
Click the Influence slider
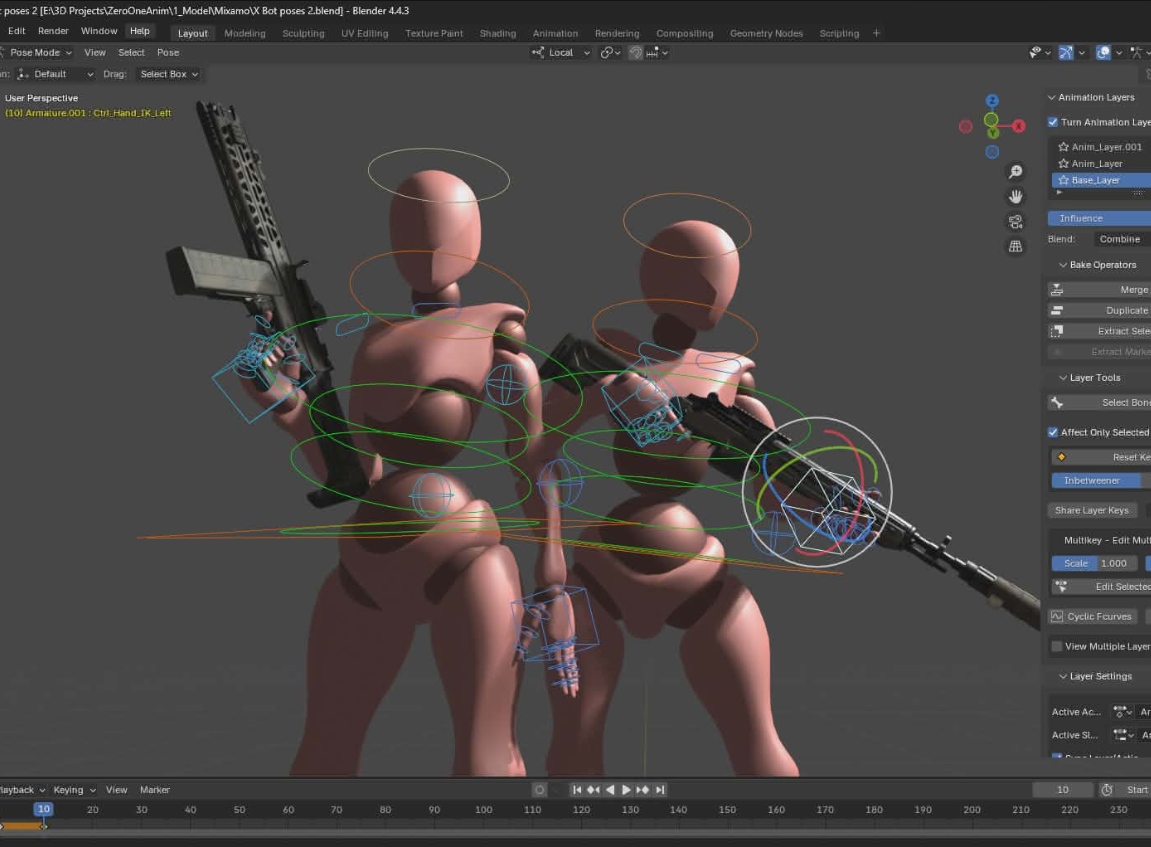click(x=1098, y=218)
